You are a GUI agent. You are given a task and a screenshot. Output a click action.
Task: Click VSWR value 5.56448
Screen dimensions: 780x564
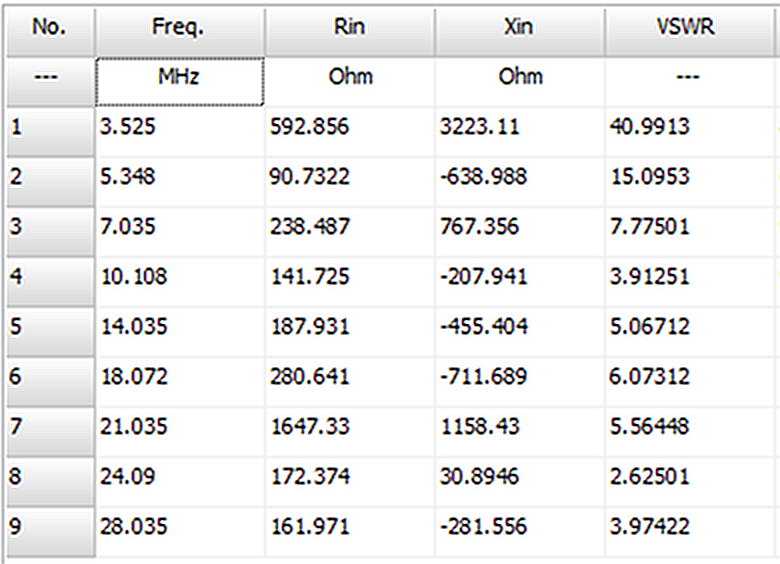coord(689,431)
